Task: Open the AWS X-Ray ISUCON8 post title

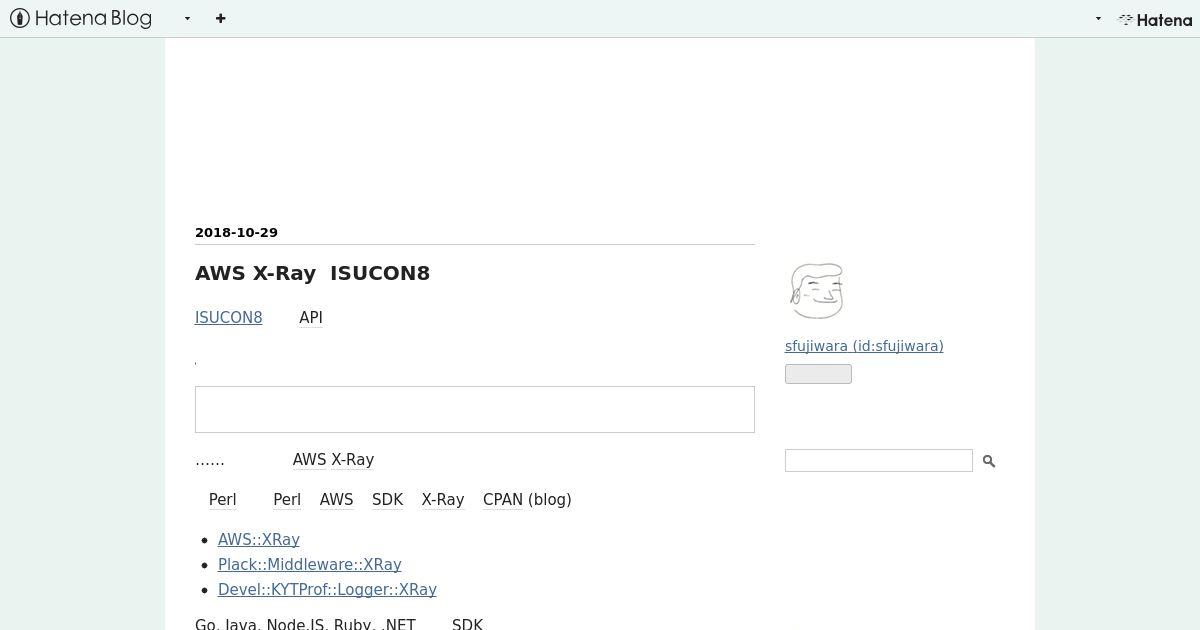Action: [x=312, y=273]
